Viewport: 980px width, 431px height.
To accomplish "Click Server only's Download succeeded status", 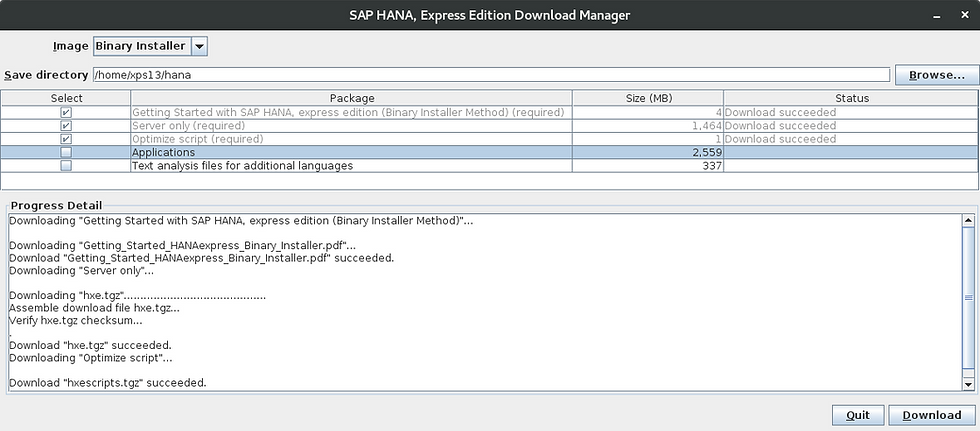I will (781, 126).
